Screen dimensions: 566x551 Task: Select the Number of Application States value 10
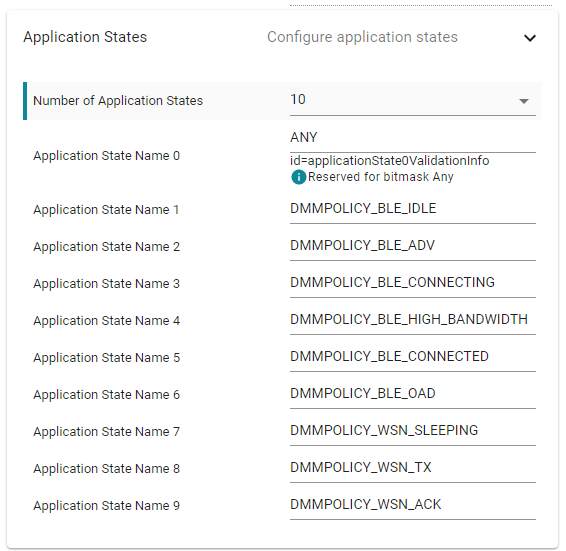point(413,100)
